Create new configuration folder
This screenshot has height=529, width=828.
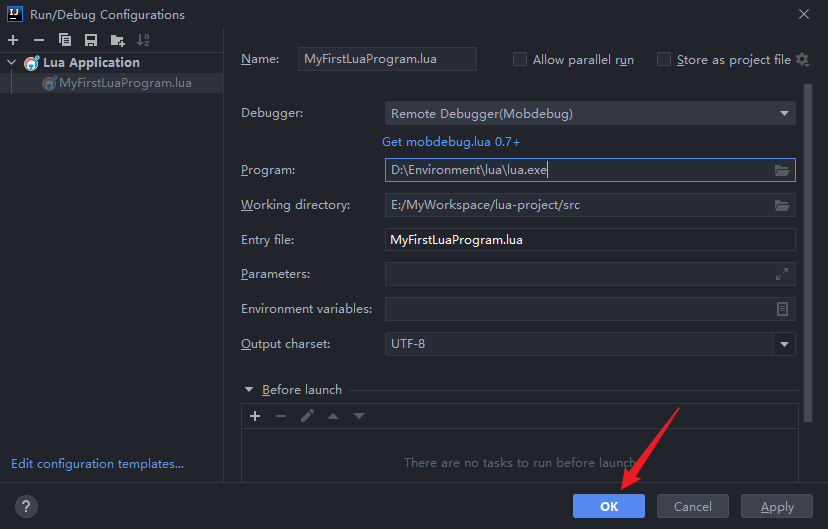click(117, 40)
